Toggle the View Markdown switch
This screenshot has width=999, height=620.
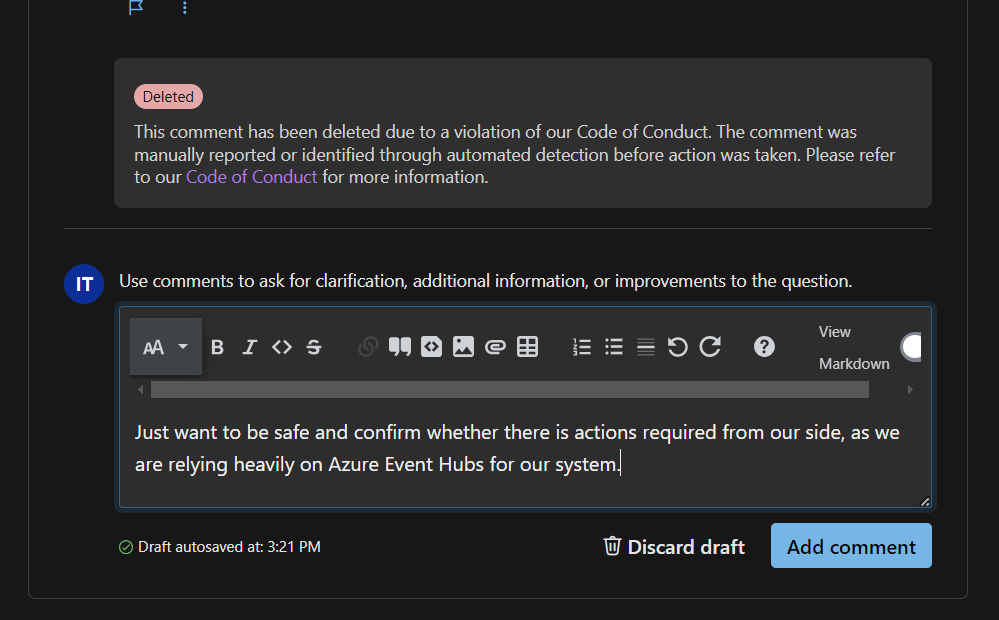point(912,347)
